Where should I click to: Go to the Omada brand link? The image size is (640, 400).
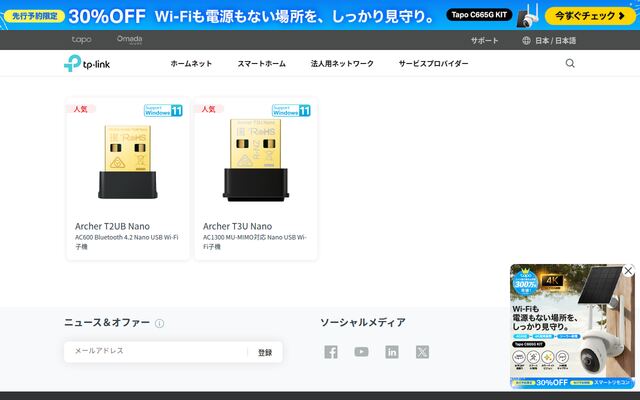point(129,40)
